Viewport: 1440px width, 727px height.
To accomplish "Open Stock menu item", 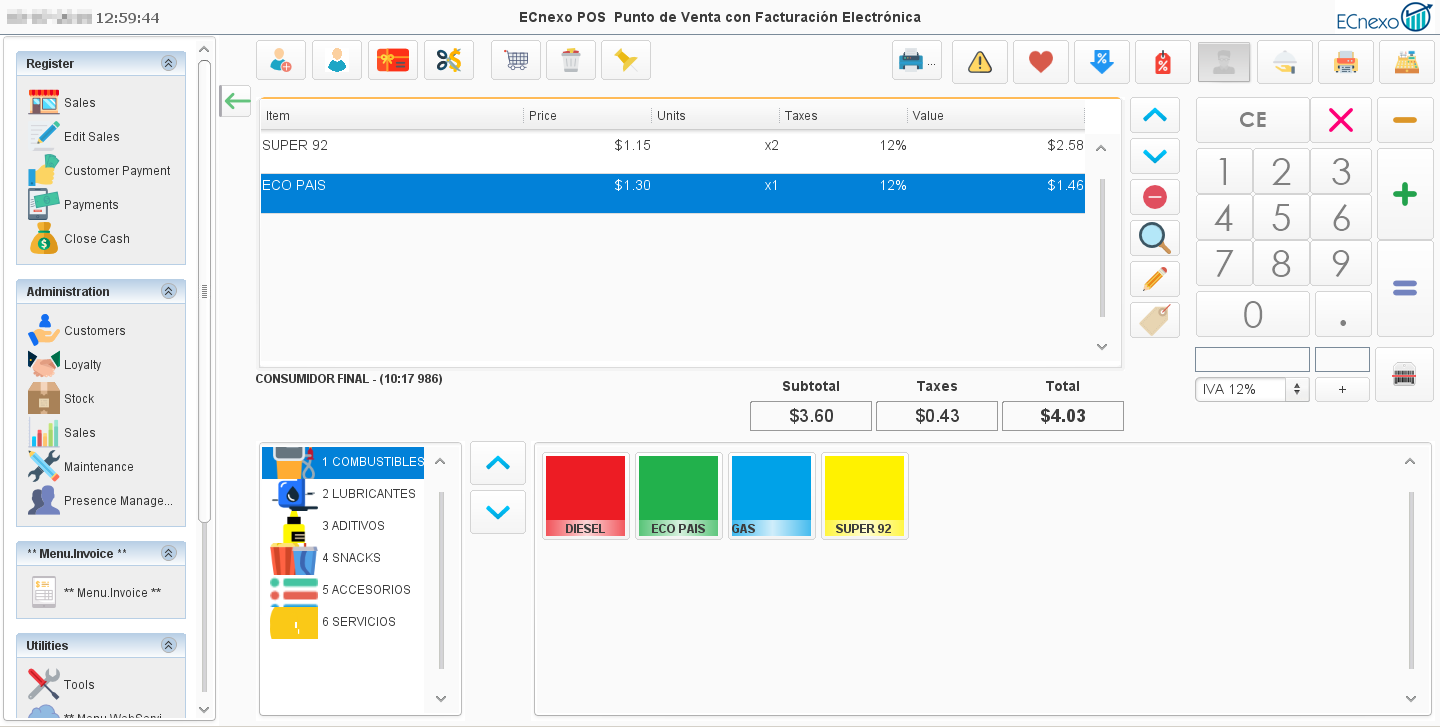I will (61, 398).
